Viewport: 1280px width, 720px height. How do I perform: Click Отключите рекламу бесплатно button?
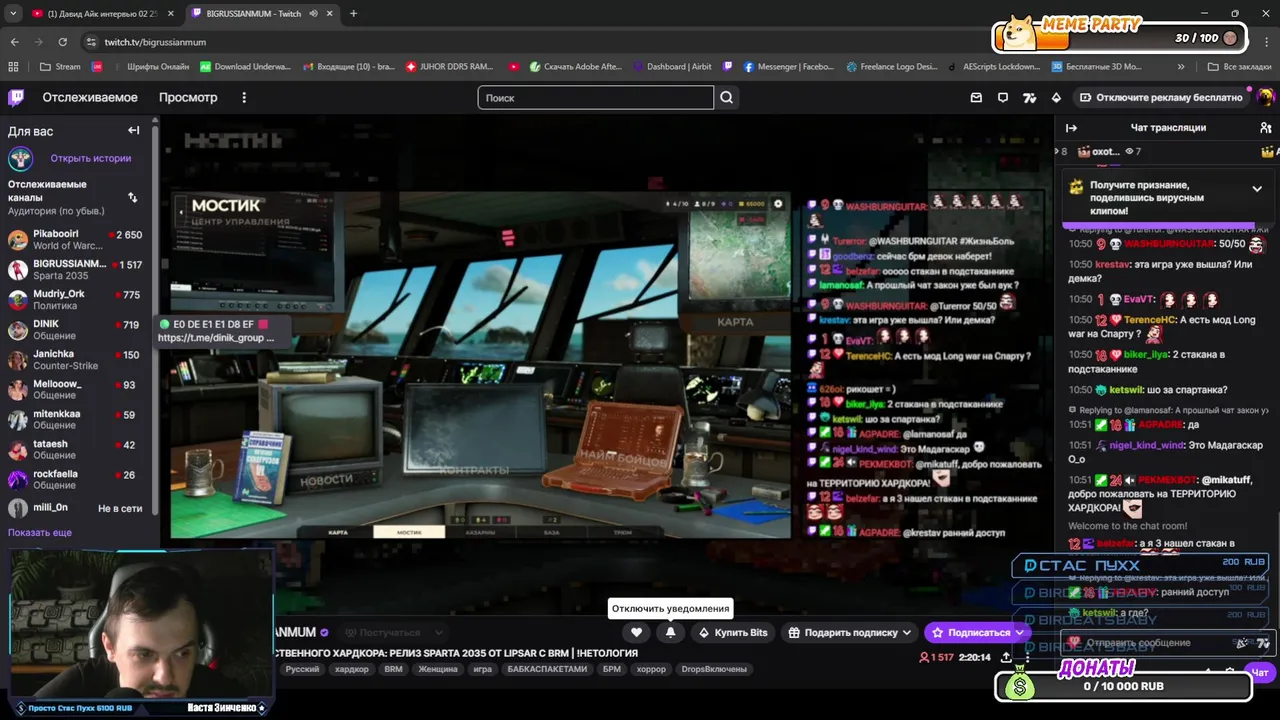(1160, 97)
